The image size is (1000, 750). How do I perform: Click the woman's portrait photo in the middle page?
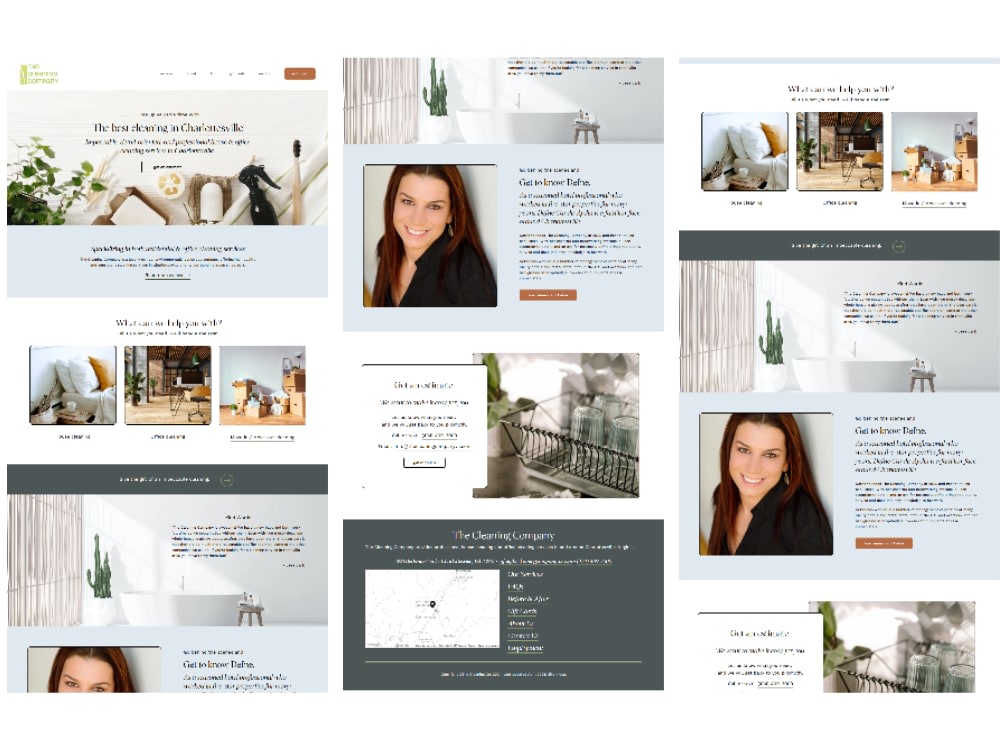pos(430,236)
